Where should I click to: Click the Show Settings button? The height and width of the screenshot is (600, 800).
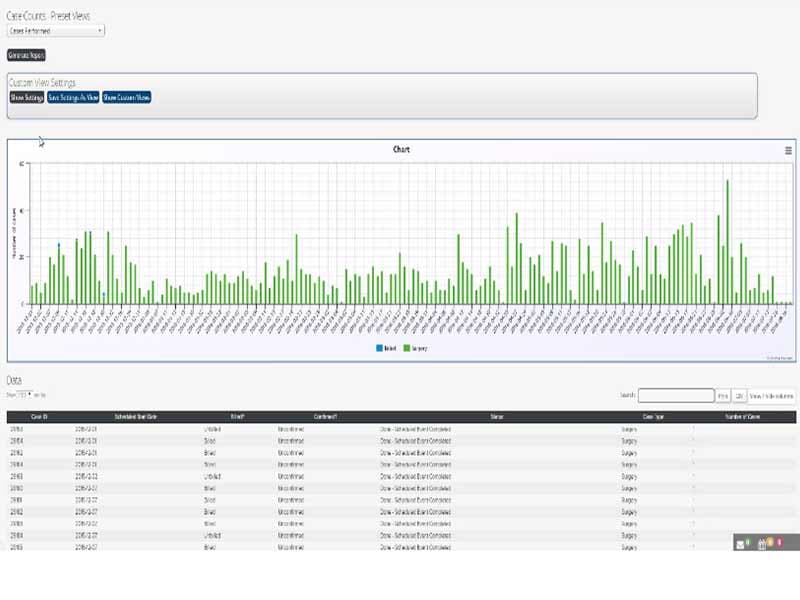(27, 97)
